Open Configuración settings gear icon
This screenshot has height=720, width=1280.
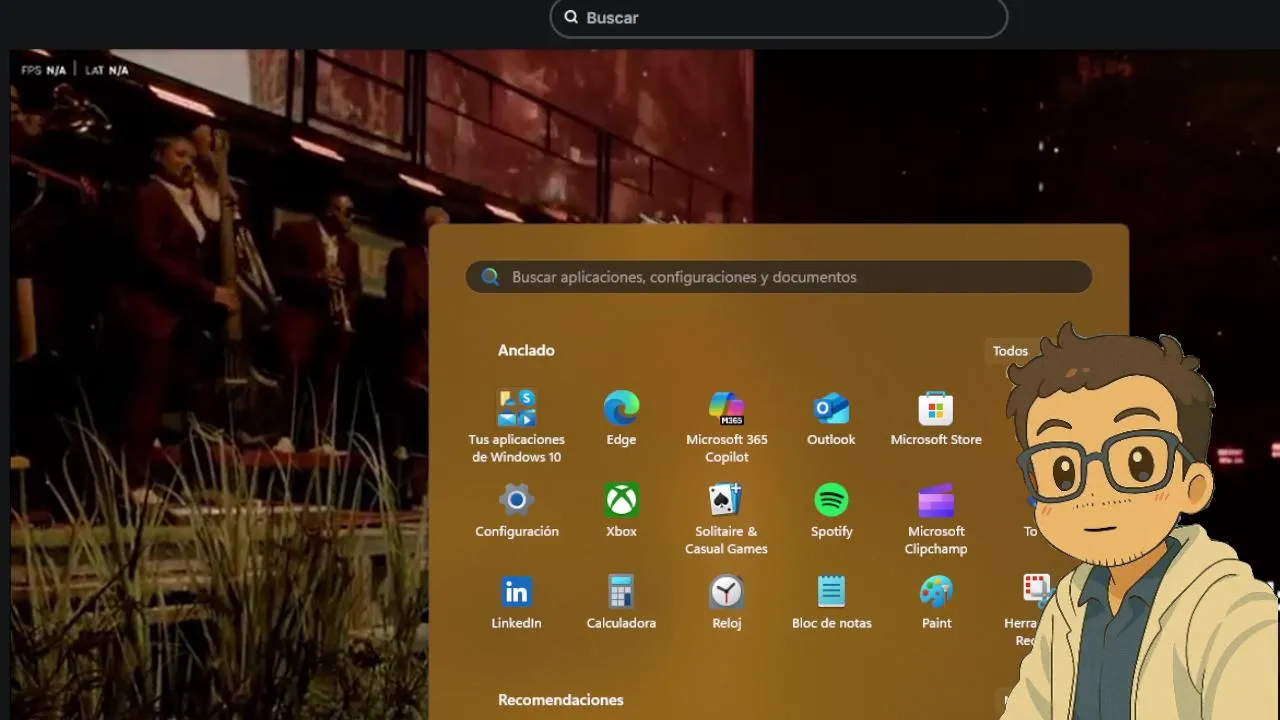(516, 500)
